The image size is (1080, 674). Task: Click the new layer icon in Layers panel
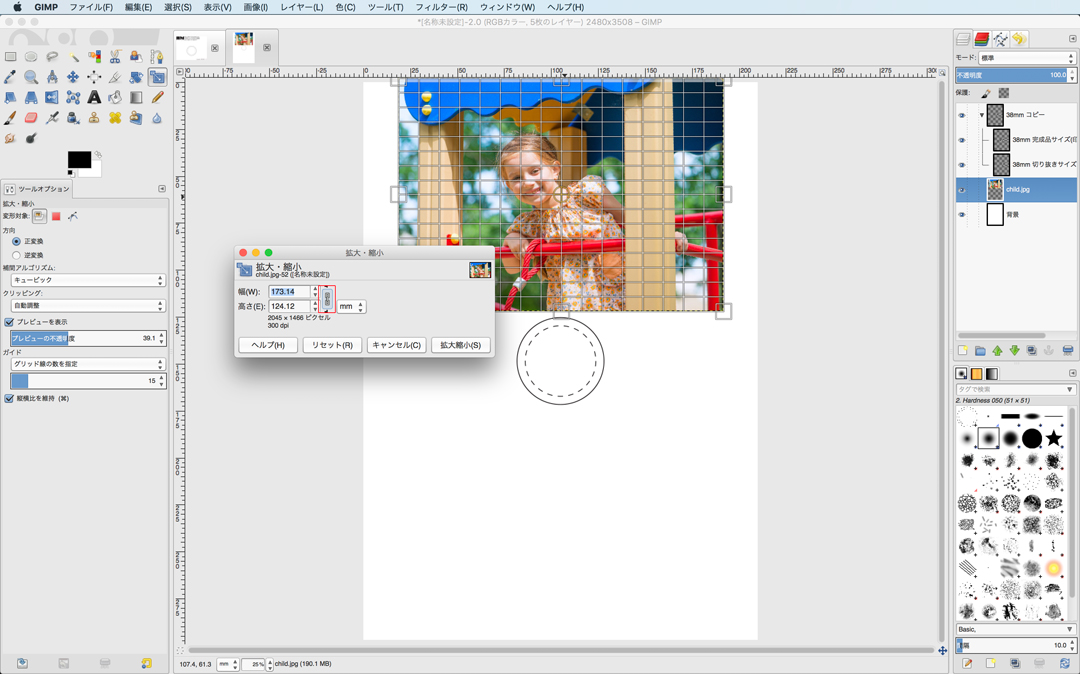pyautogui.click(x=963, y=351)
